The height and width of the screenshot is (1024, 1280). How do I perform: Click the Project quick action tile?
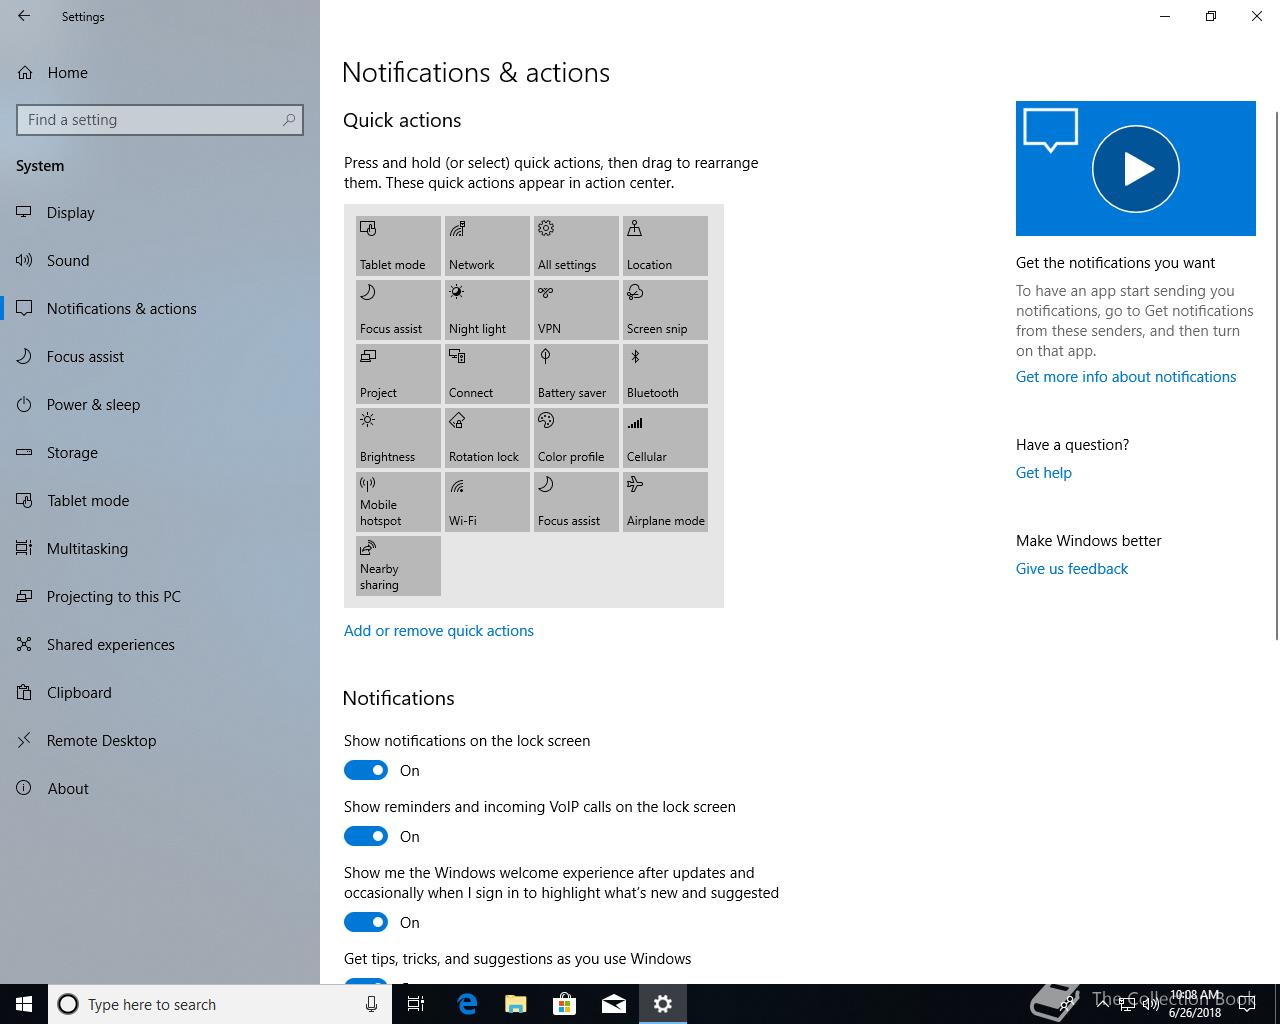click(398, 374)
